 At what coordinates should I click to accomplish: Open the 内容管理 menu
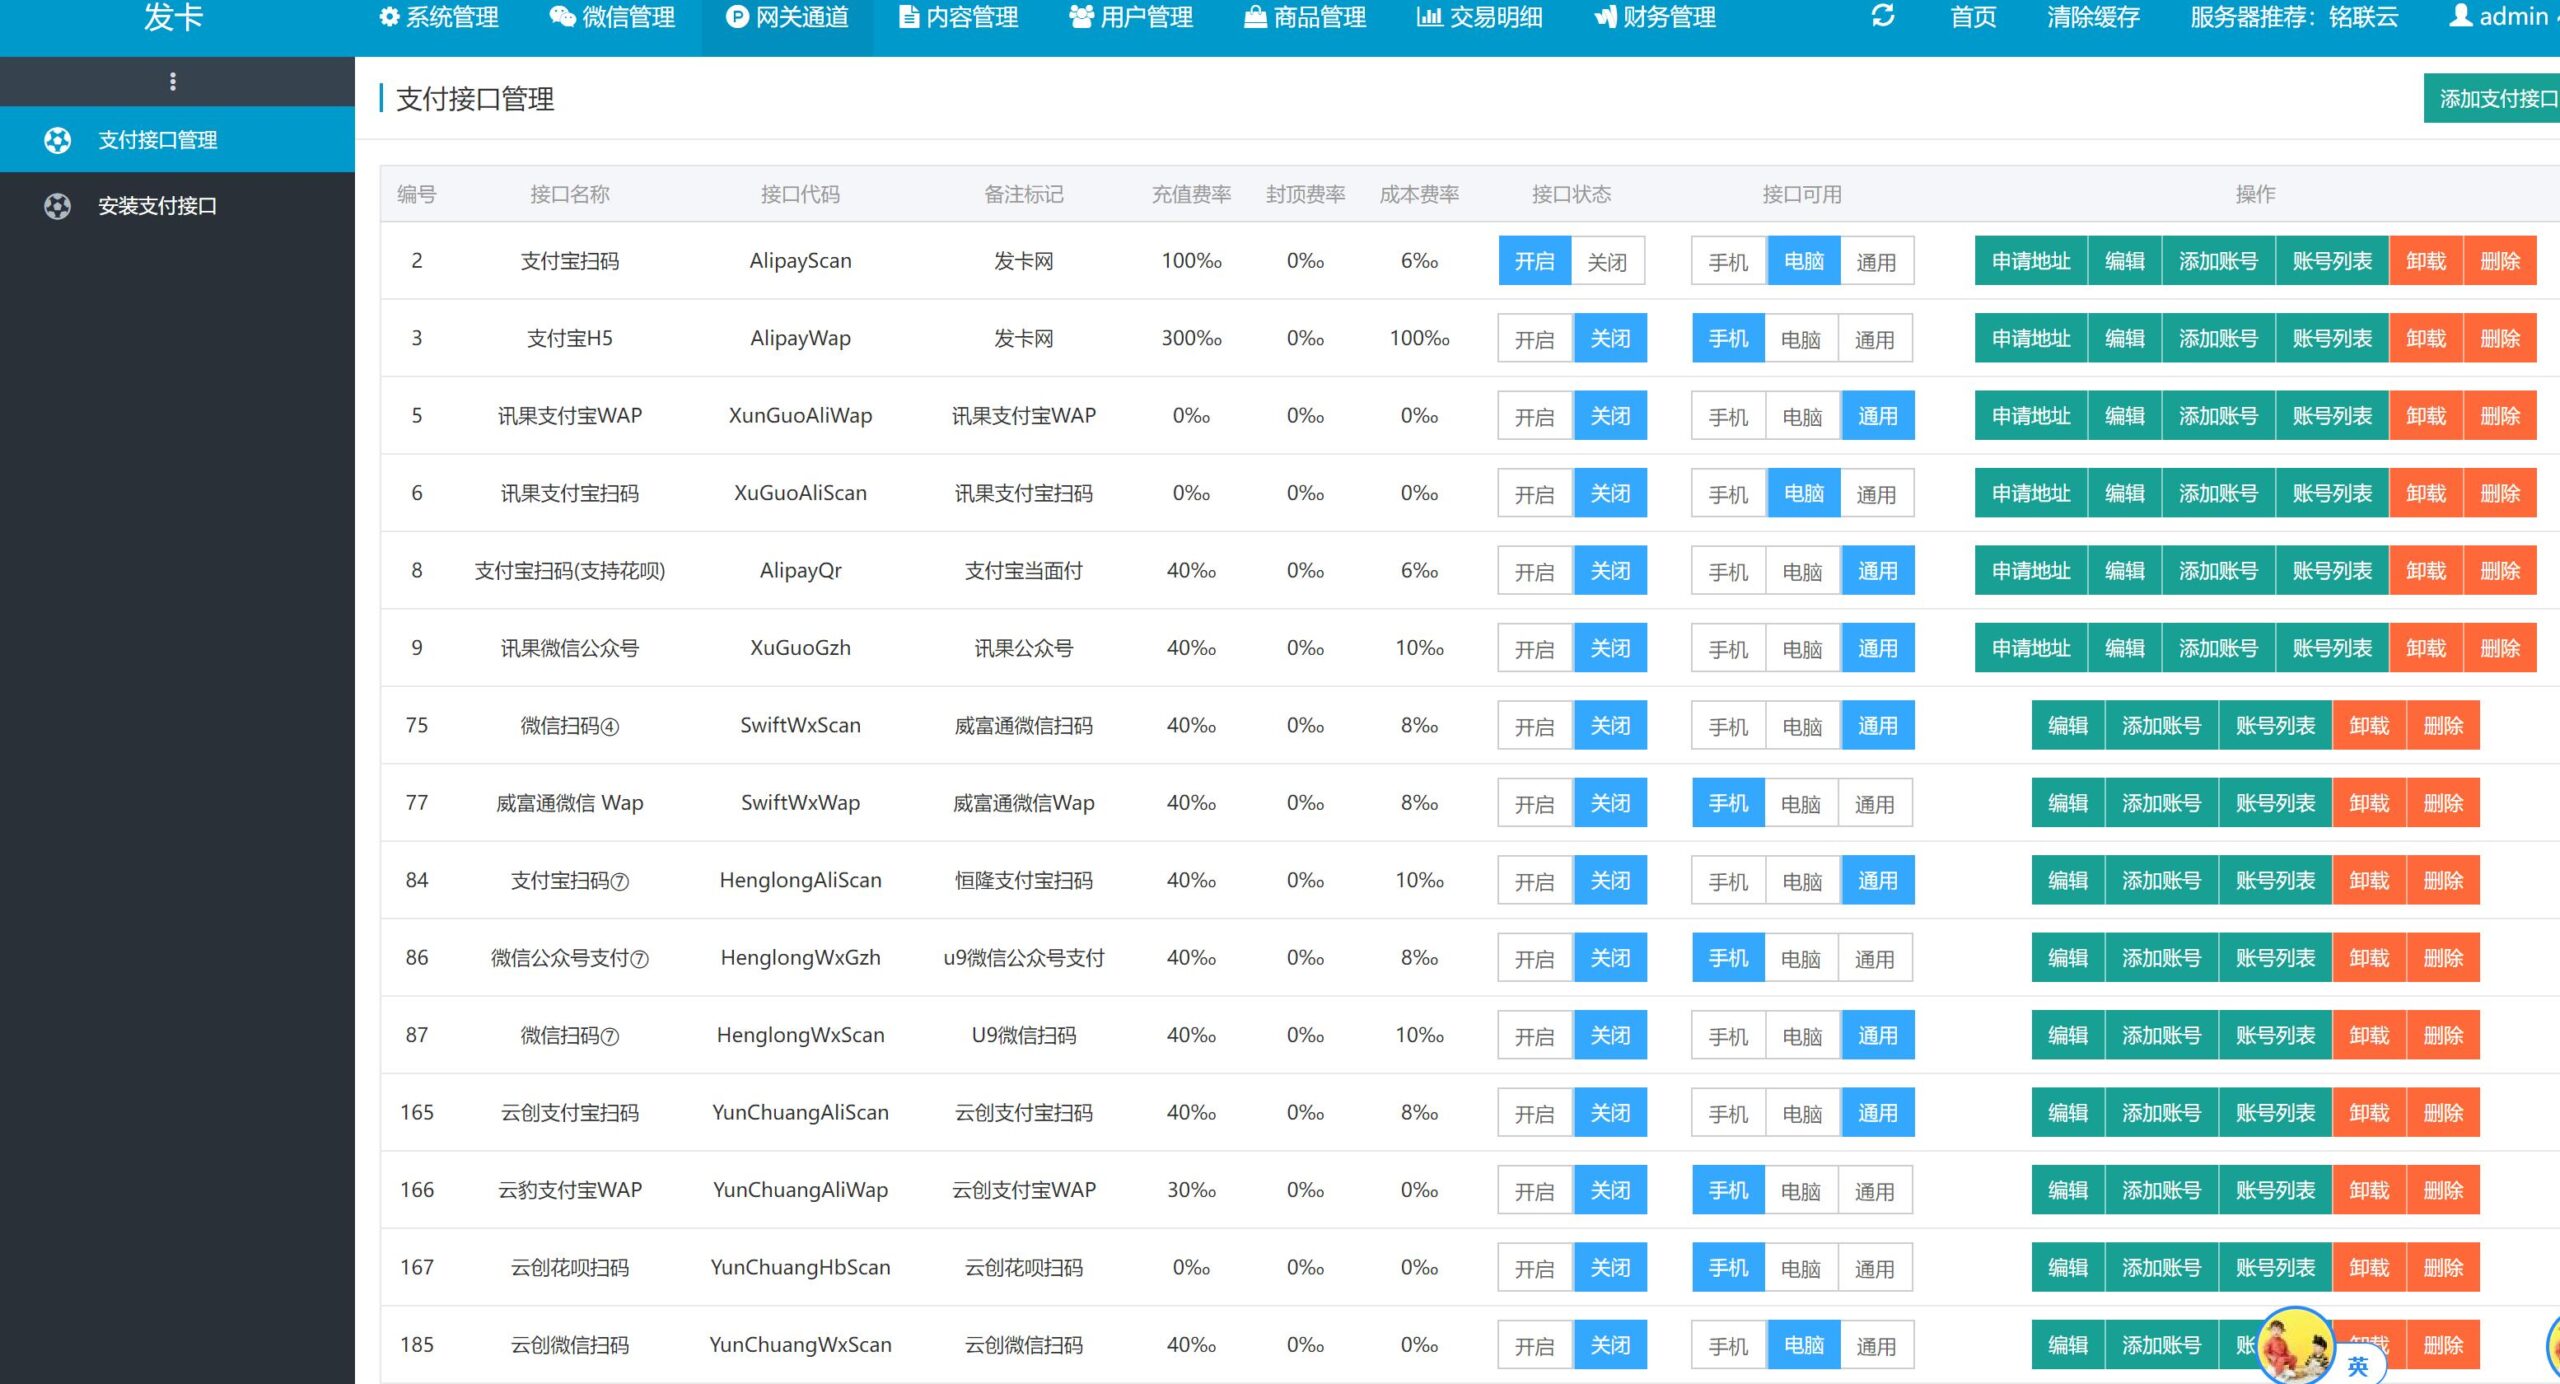pyautogui.click(x=959, y=17)
